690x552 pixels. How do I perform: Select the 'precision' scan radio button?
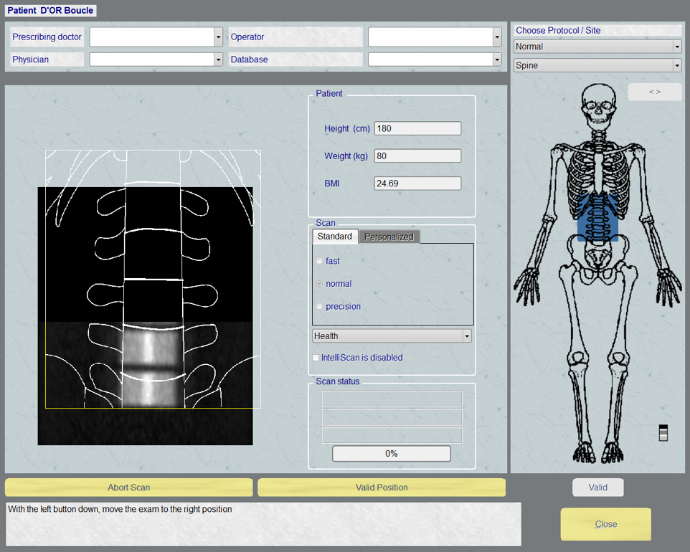[319, 306]
